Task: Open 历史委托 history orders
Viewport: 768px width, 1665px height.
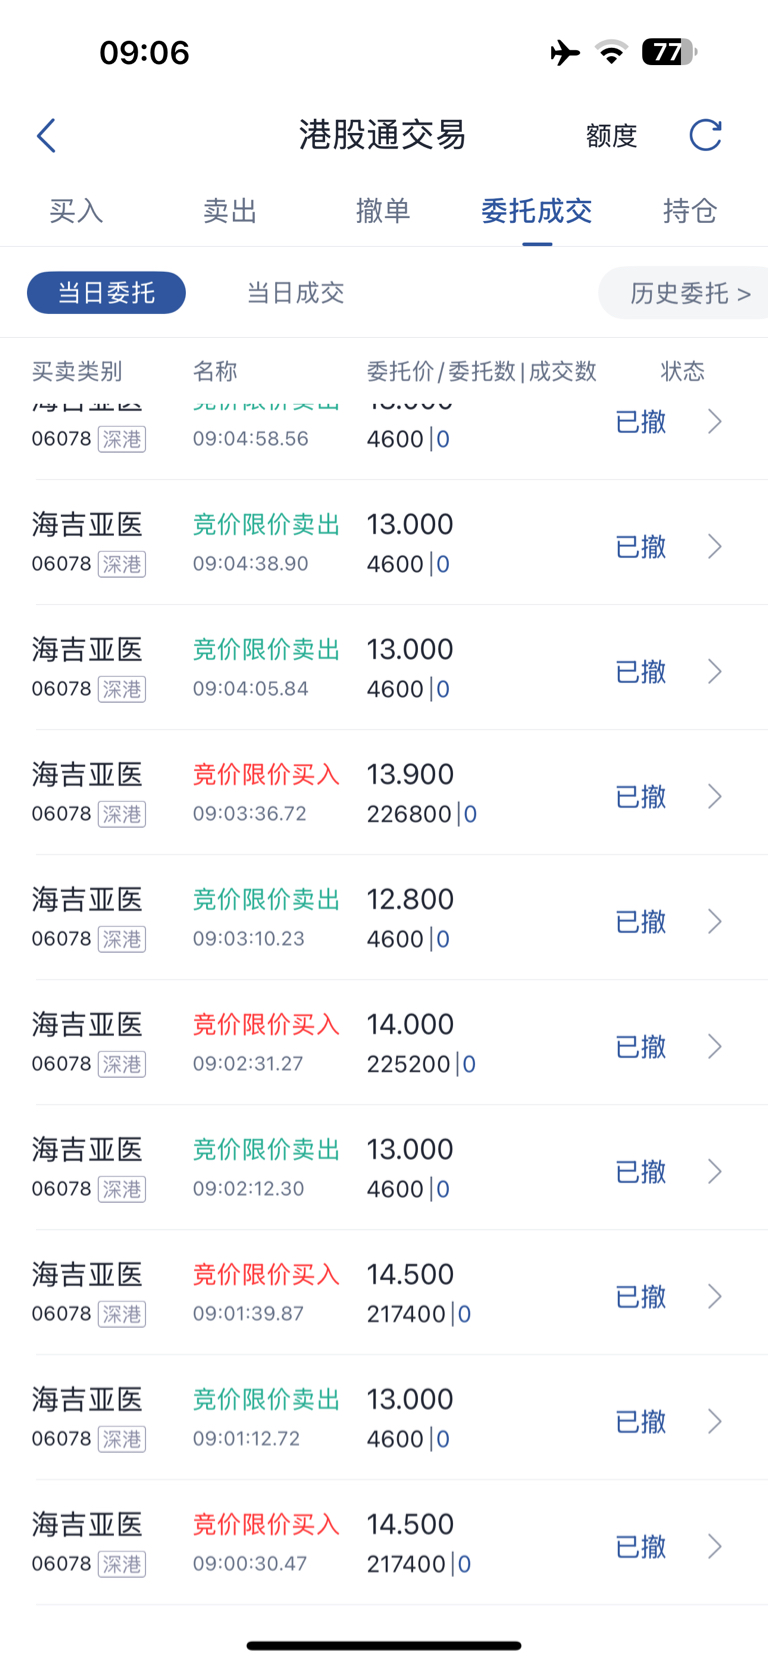Action: pyautogui.click(x=689, y=293)
